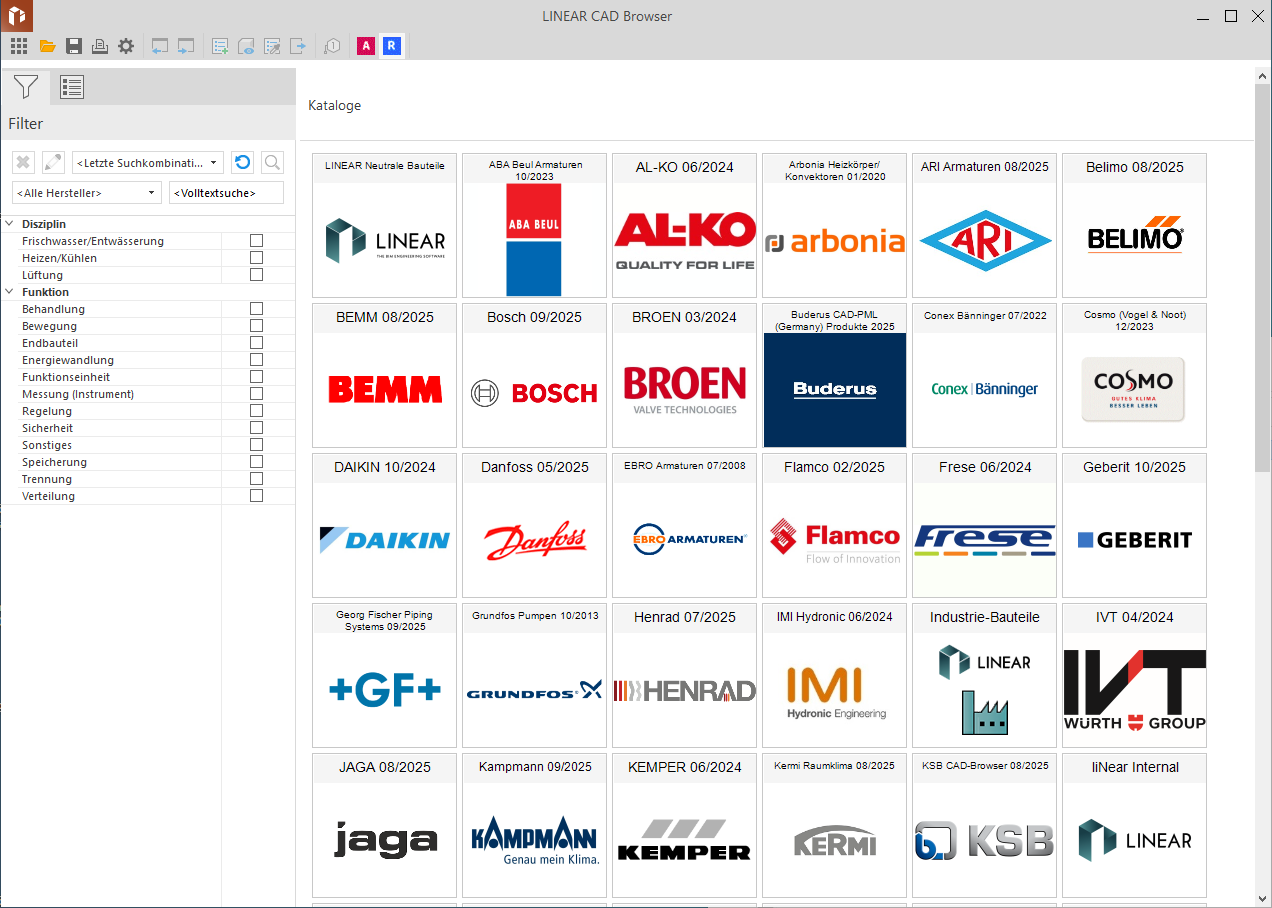Click the pencil edit filter icon
This screenshot has width=1272, height=908.
(53, 163)
